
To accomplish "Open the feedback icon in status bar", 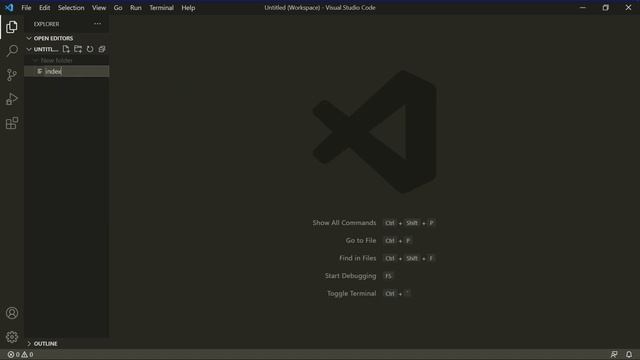I will [x=614, y=354].
